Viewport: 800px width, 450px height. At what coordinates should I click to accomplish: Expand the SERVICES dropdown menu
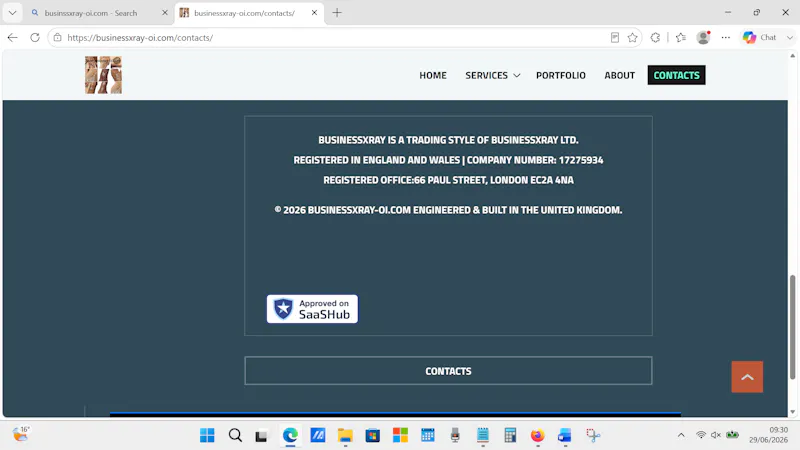pyautogui.click(x=492, y=75)
